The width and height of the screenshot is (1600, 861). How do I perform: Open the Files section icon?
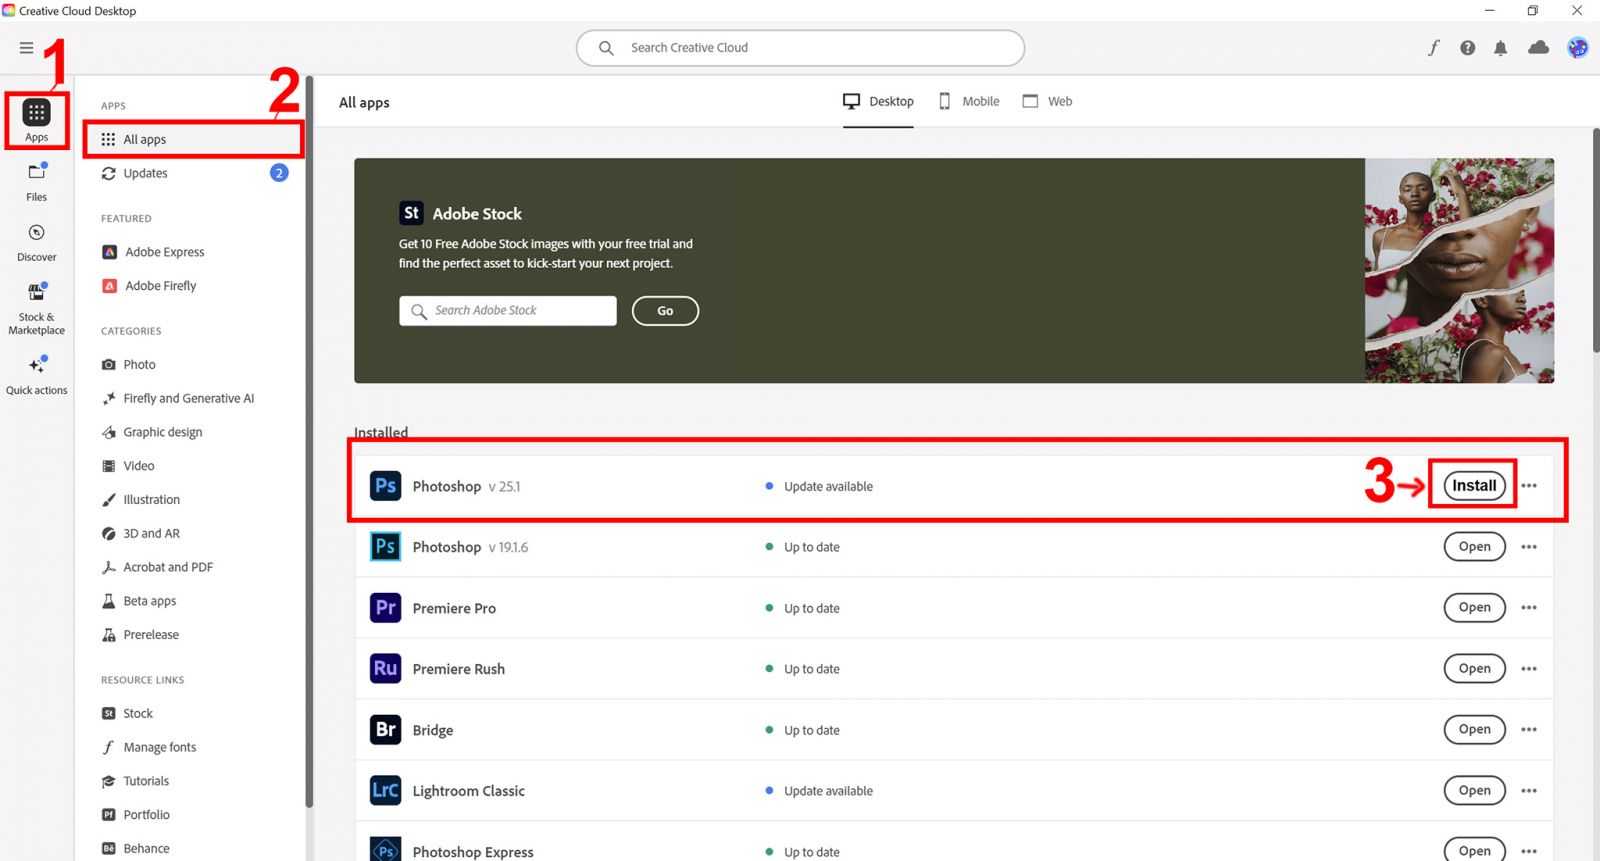[37, 173]
